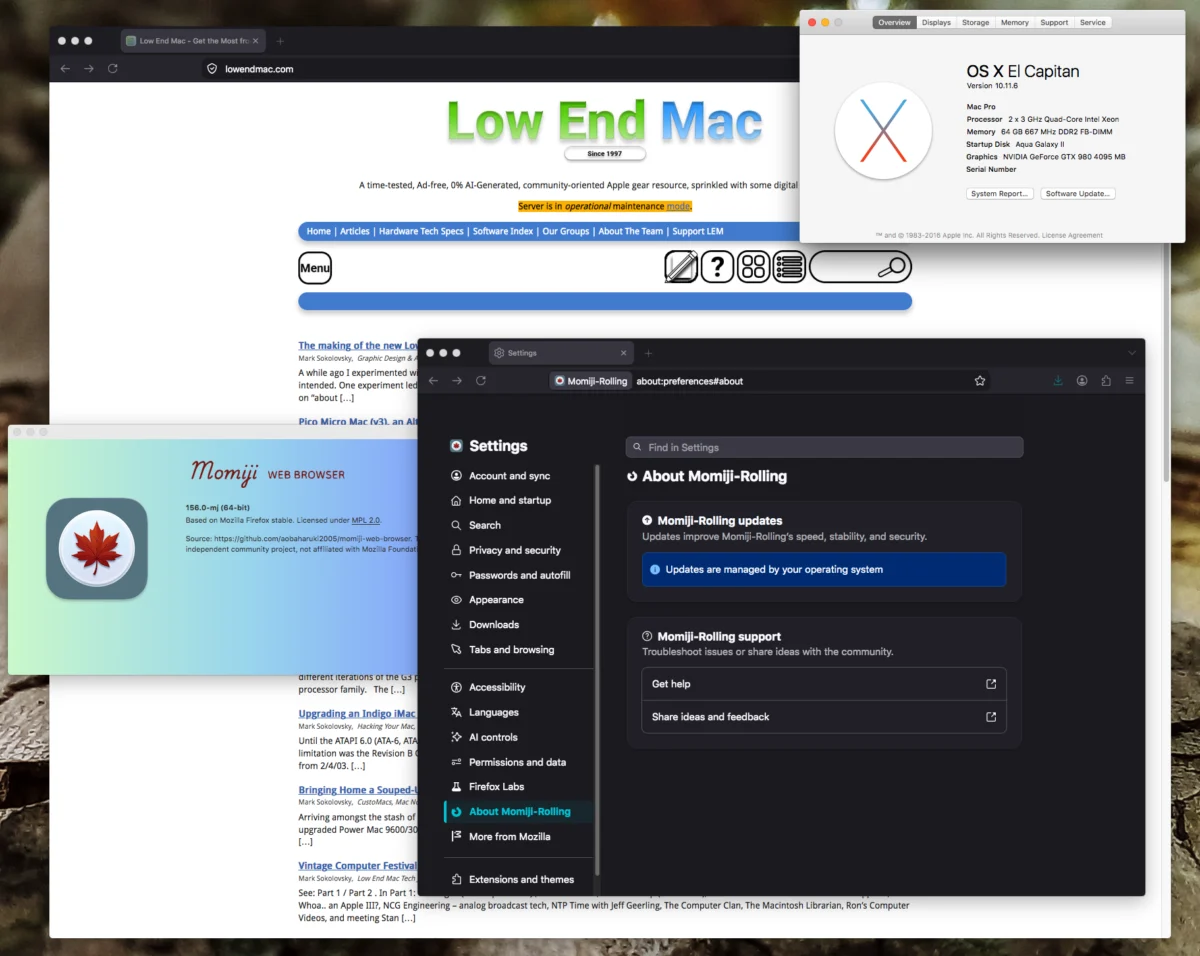This screenshot has height=956, width=1200.
Task: Click Share ideas and feedback row
Action: (x=824, y=717)
